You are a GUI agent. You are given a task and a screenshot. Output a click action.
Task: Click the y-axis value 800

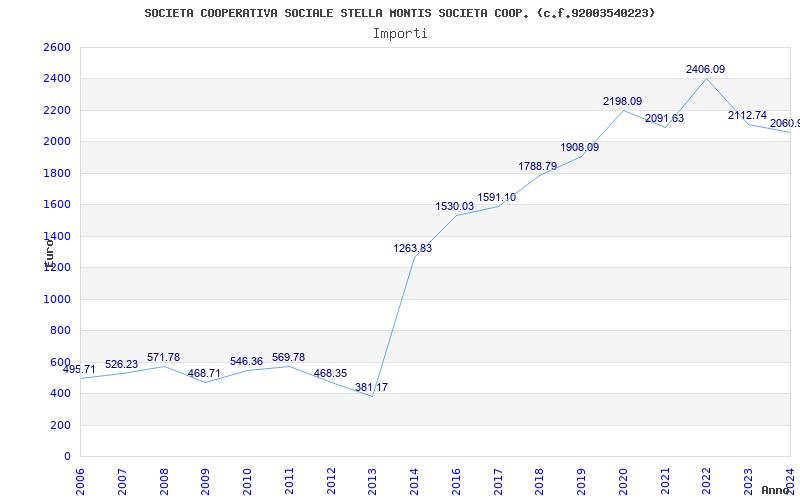pos(63,331)
